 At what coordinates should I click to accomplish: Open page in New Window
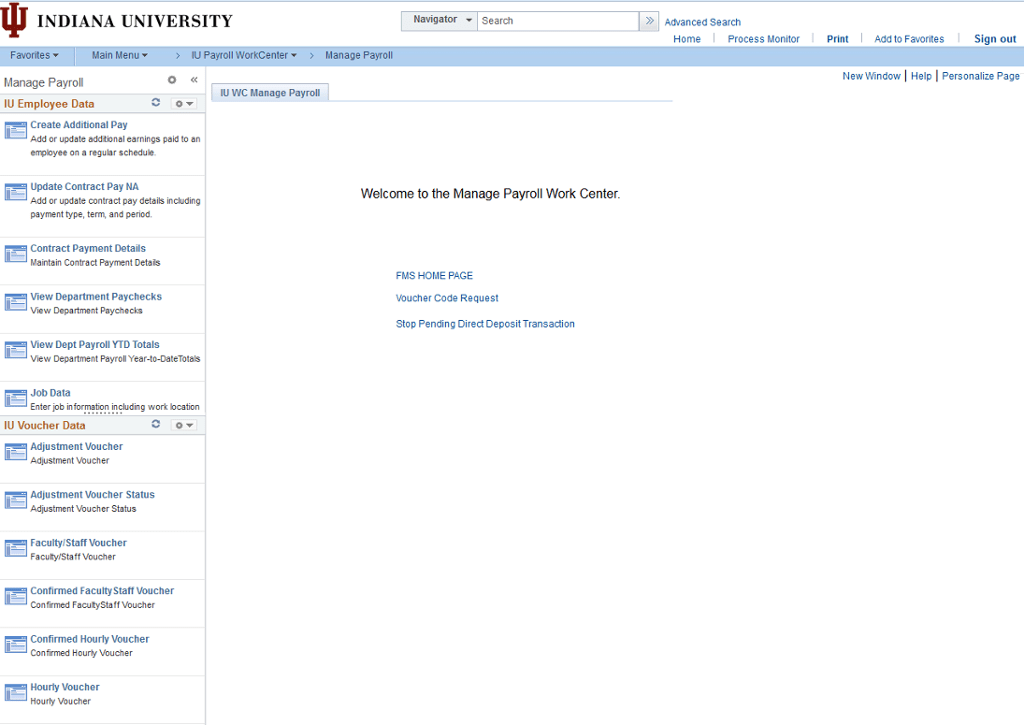click(871, 76)
